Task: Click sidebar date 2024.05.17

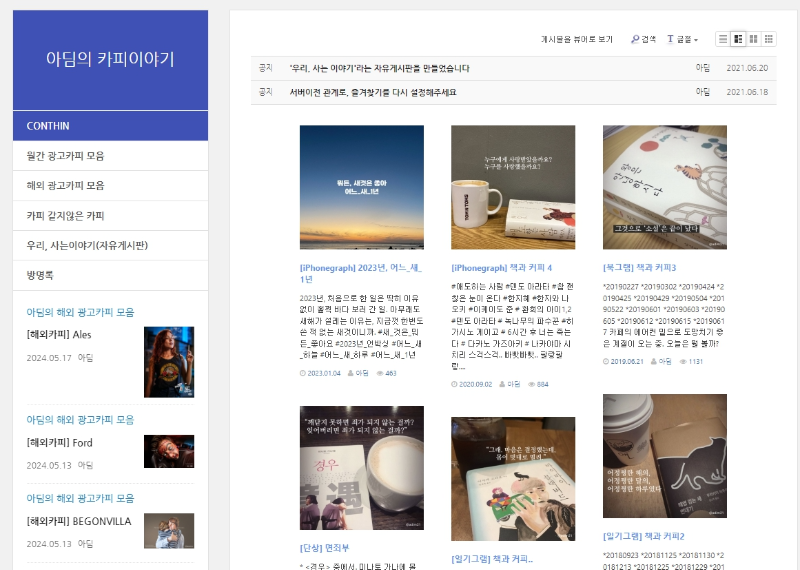Action: coord(49,358)
